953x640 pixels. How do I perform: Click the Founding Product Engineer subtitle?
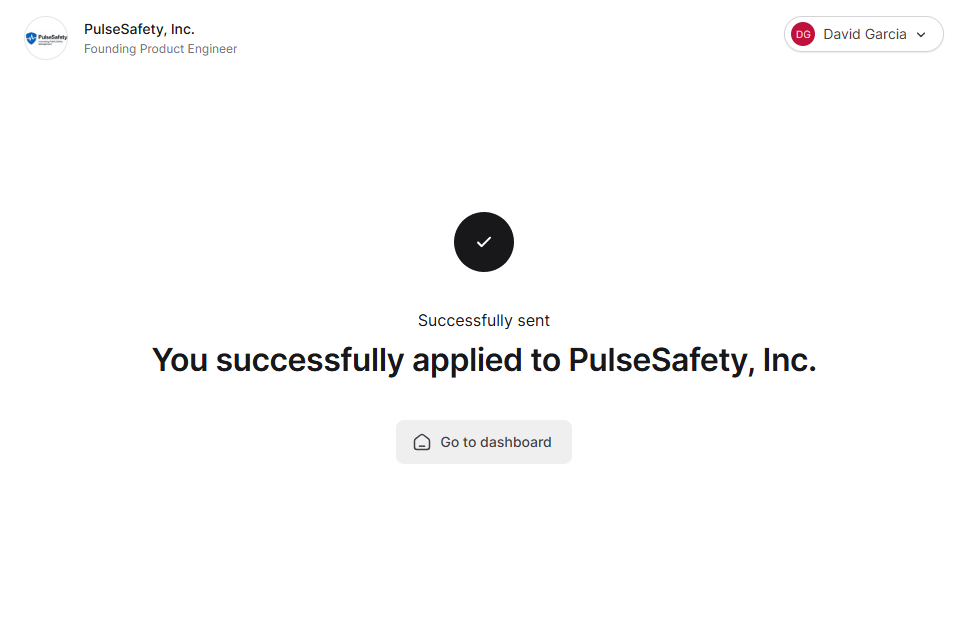point(160,49)
